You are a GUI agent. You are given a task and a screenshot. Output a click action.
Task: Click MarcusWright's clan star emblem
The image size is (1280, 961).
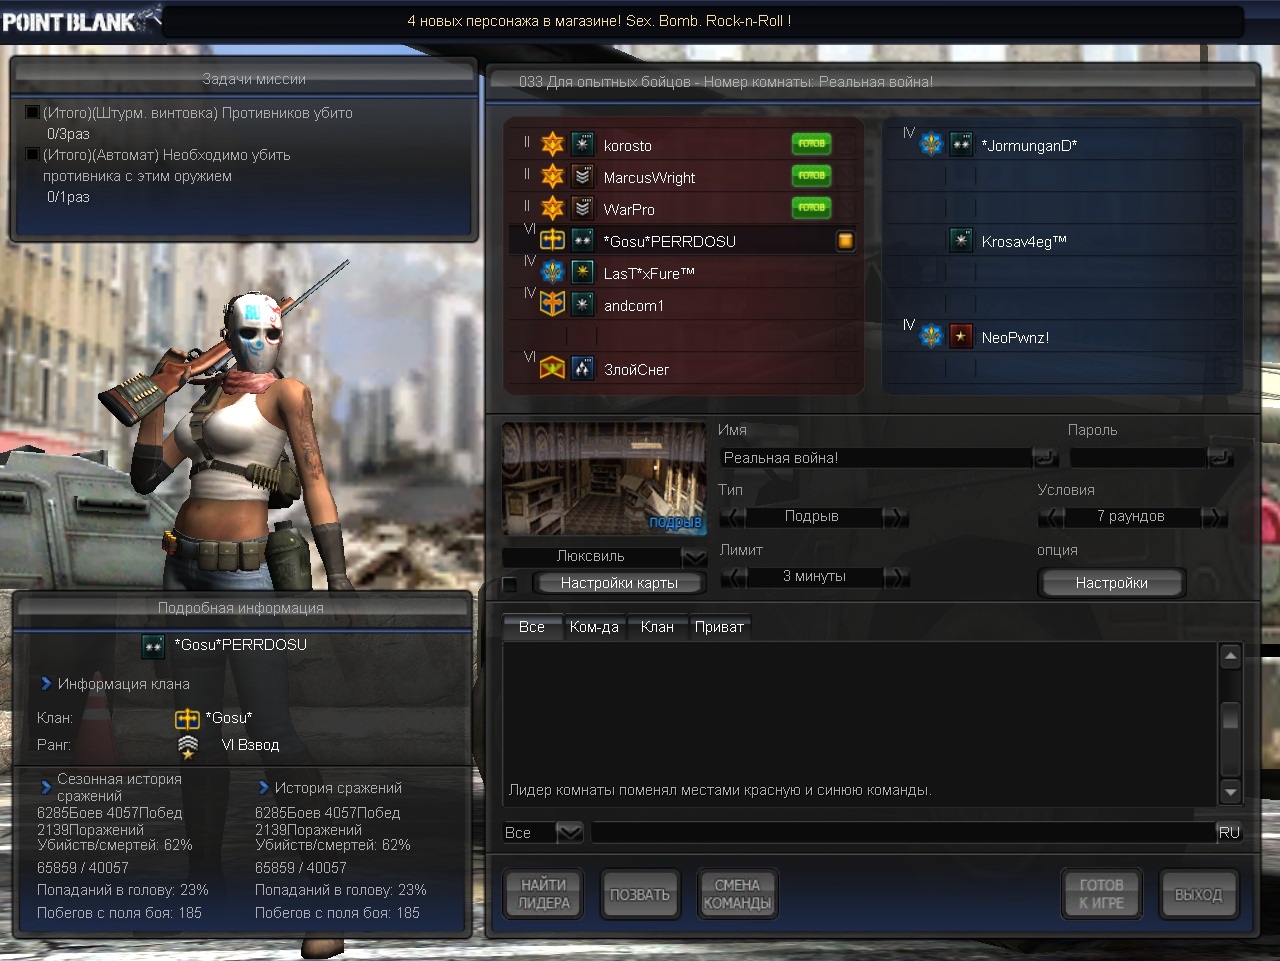553,176
